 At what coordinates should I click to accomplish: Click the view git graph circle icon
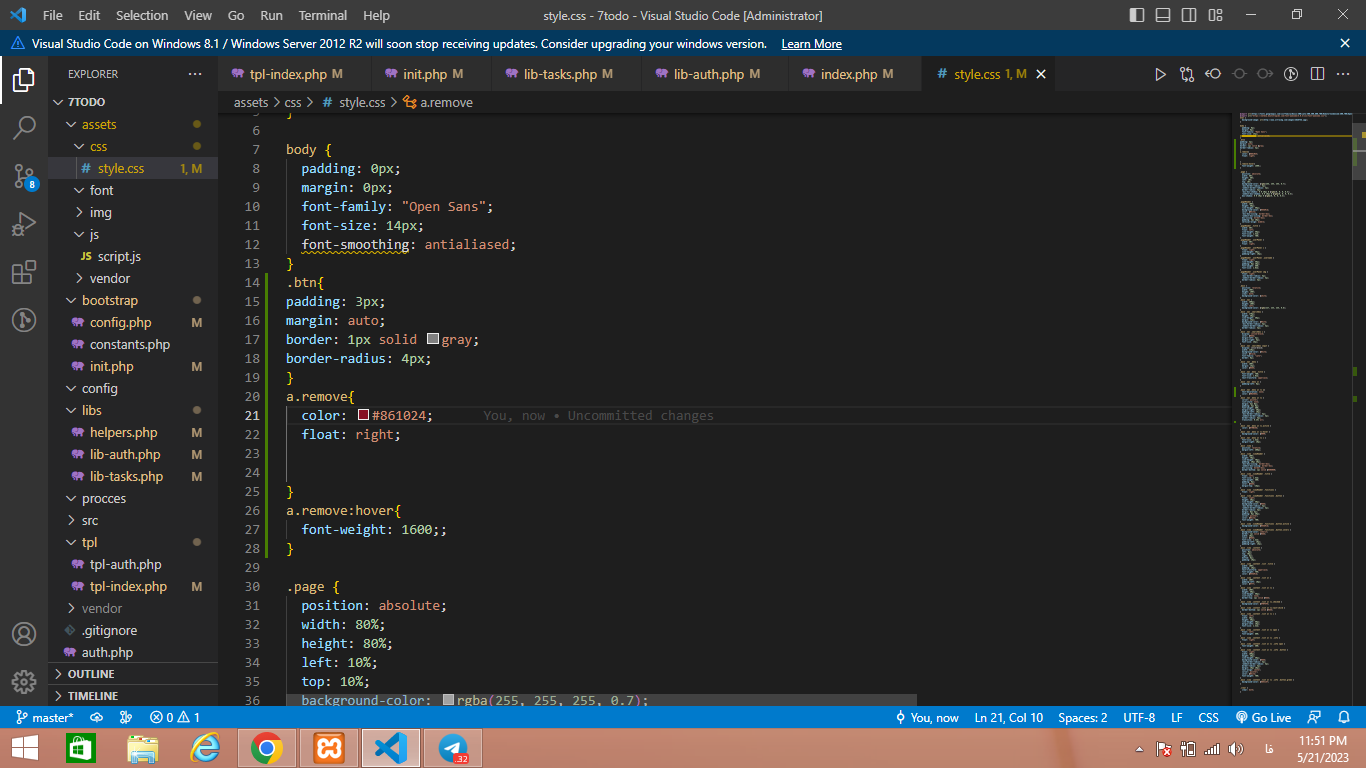(1291, 74)
